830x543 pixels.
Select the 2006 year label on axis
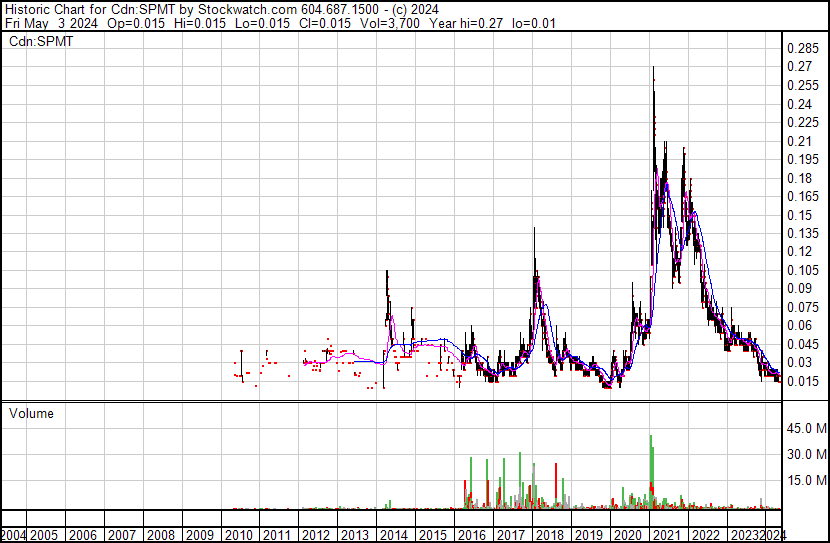click(x=83, y=535)
